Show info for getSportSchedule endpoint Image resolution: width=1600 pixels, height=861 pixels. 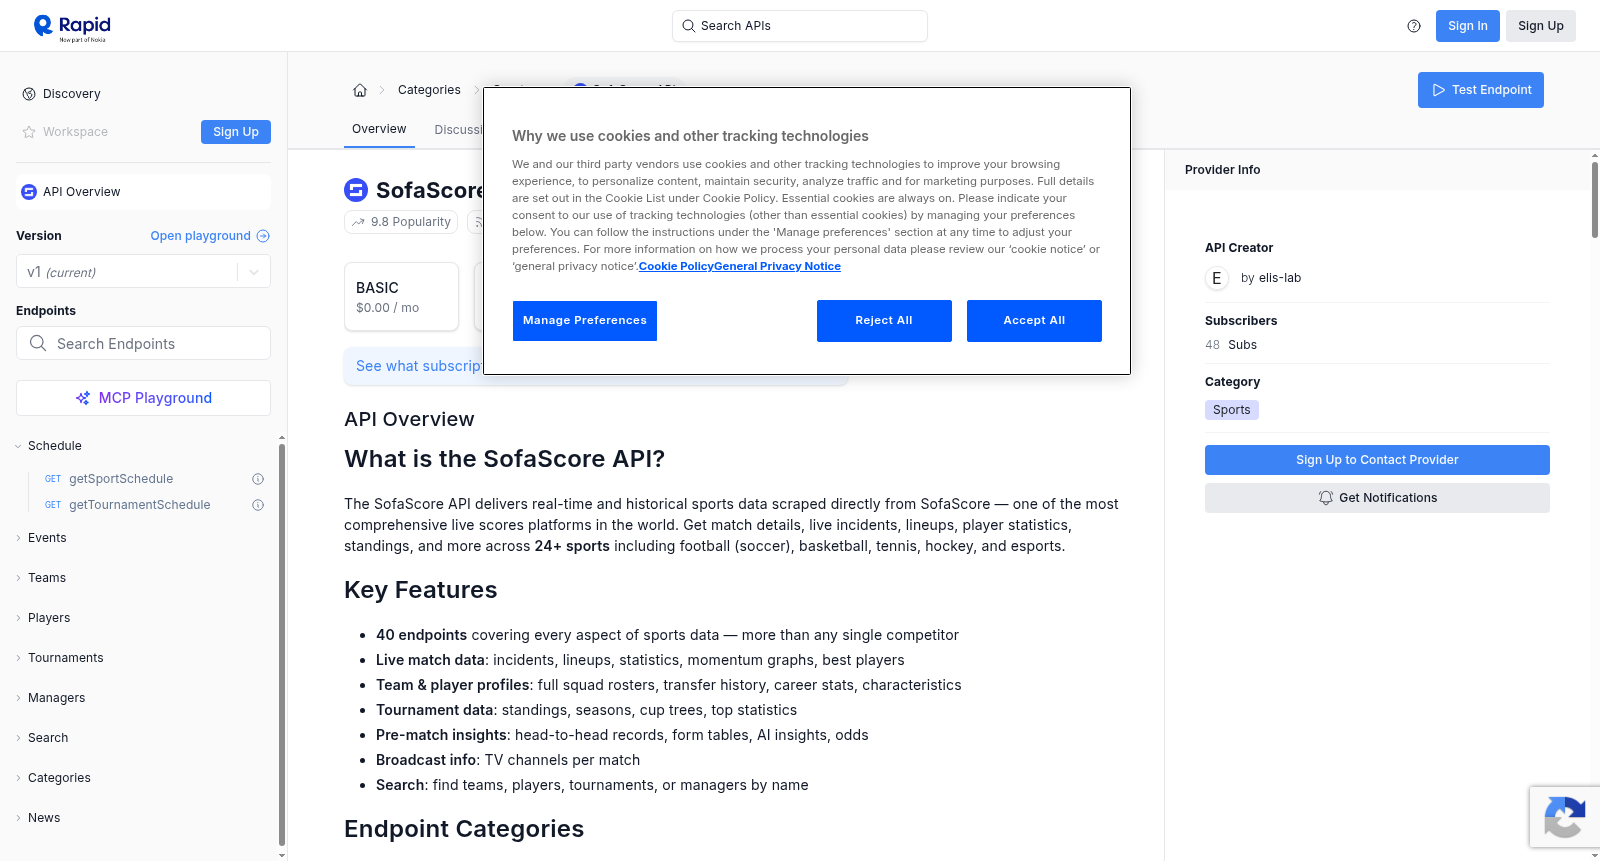click(x=258, y=479)
